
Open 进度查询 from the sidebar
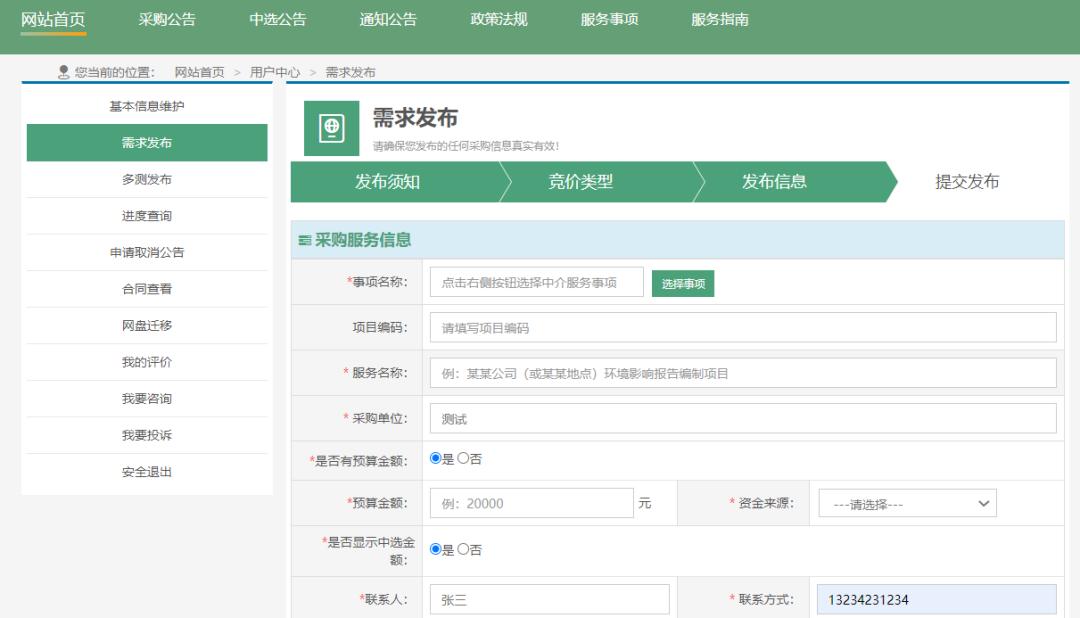(147, 216)
